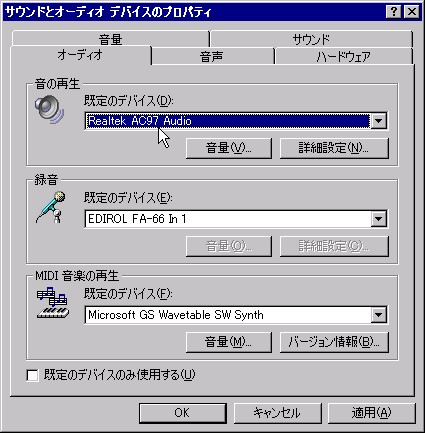The width and height of the screenshot is (425, 433).
Task: Open the サウンド tab
Action: [311, 39]
